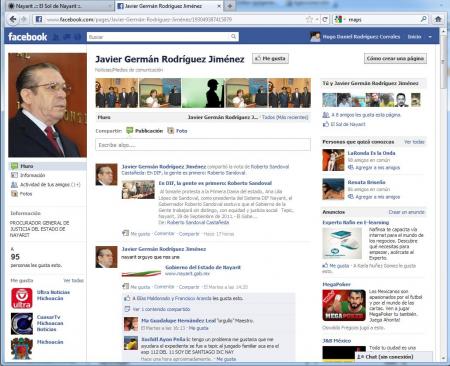
Task: Click the Escribe algo text box
Action: pos(203,145)
